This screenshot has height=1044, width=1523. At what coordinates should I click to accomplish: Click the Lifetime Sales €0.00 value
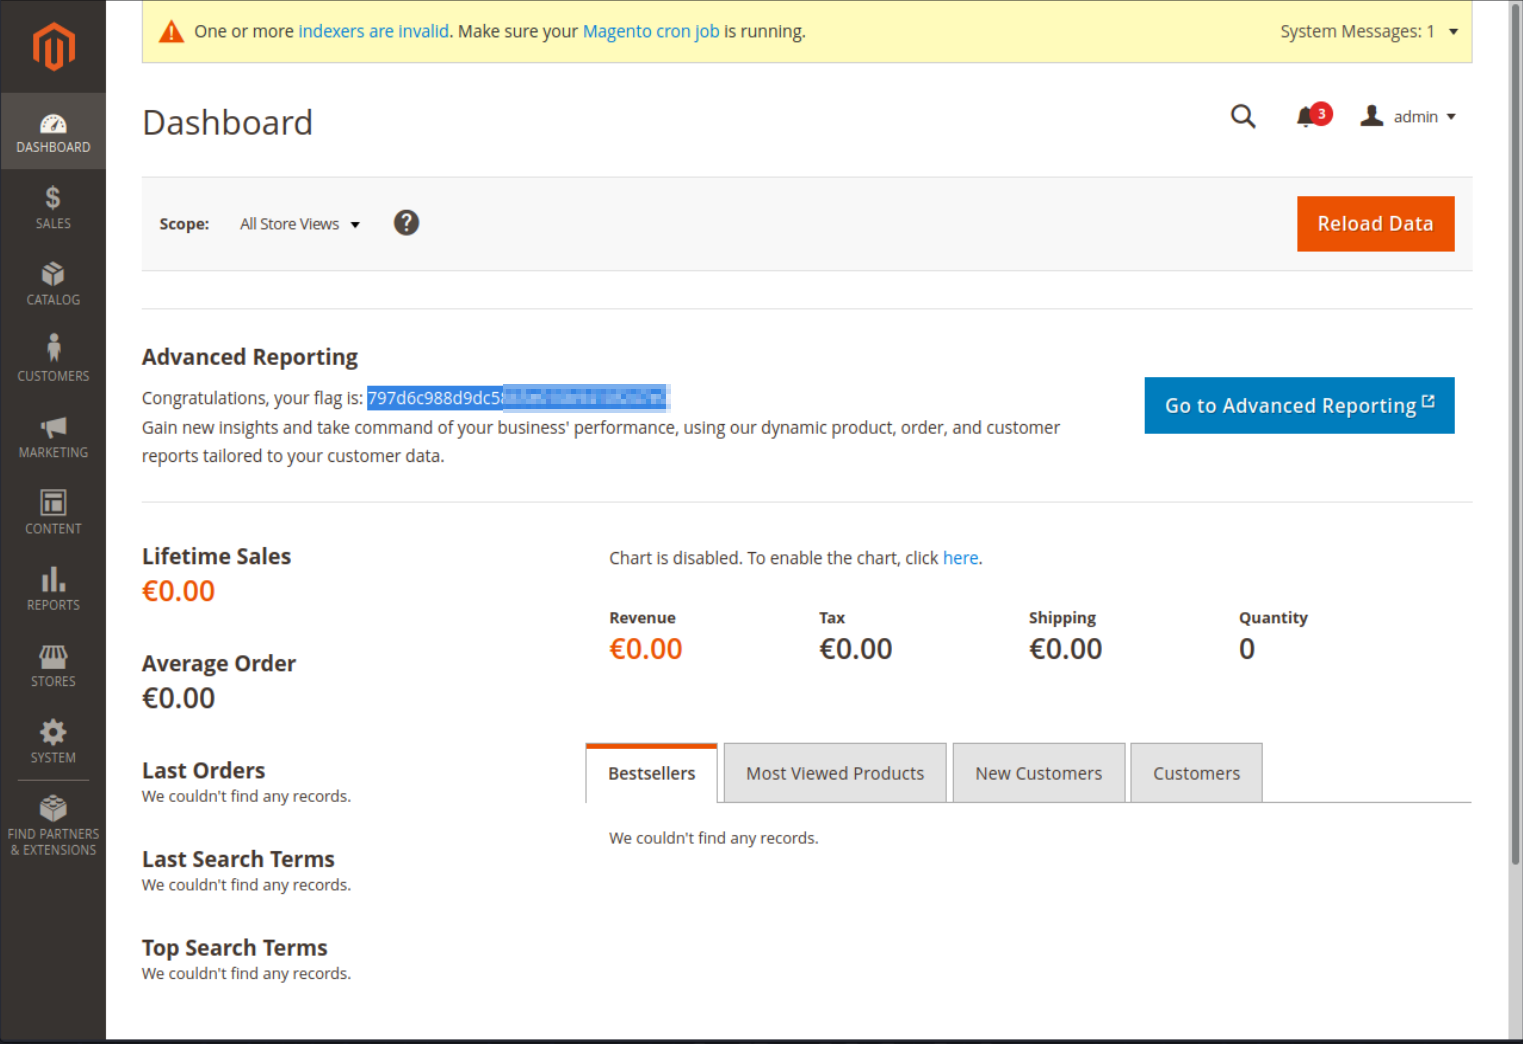click(178, 591)
